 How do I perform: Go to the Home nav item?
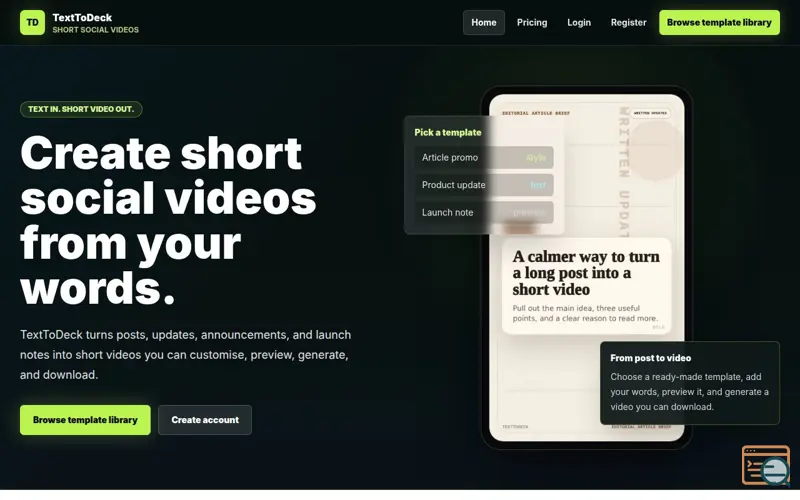pyautogui.click(x=484, y=22)
